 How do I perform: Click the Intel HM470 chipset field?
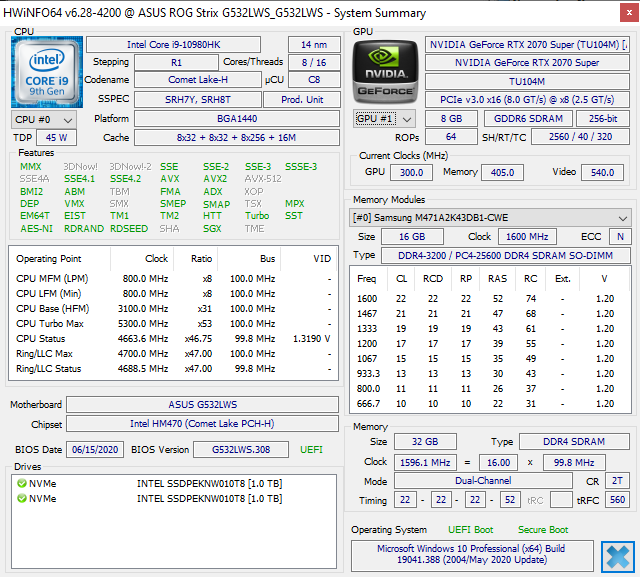point(202,424)
